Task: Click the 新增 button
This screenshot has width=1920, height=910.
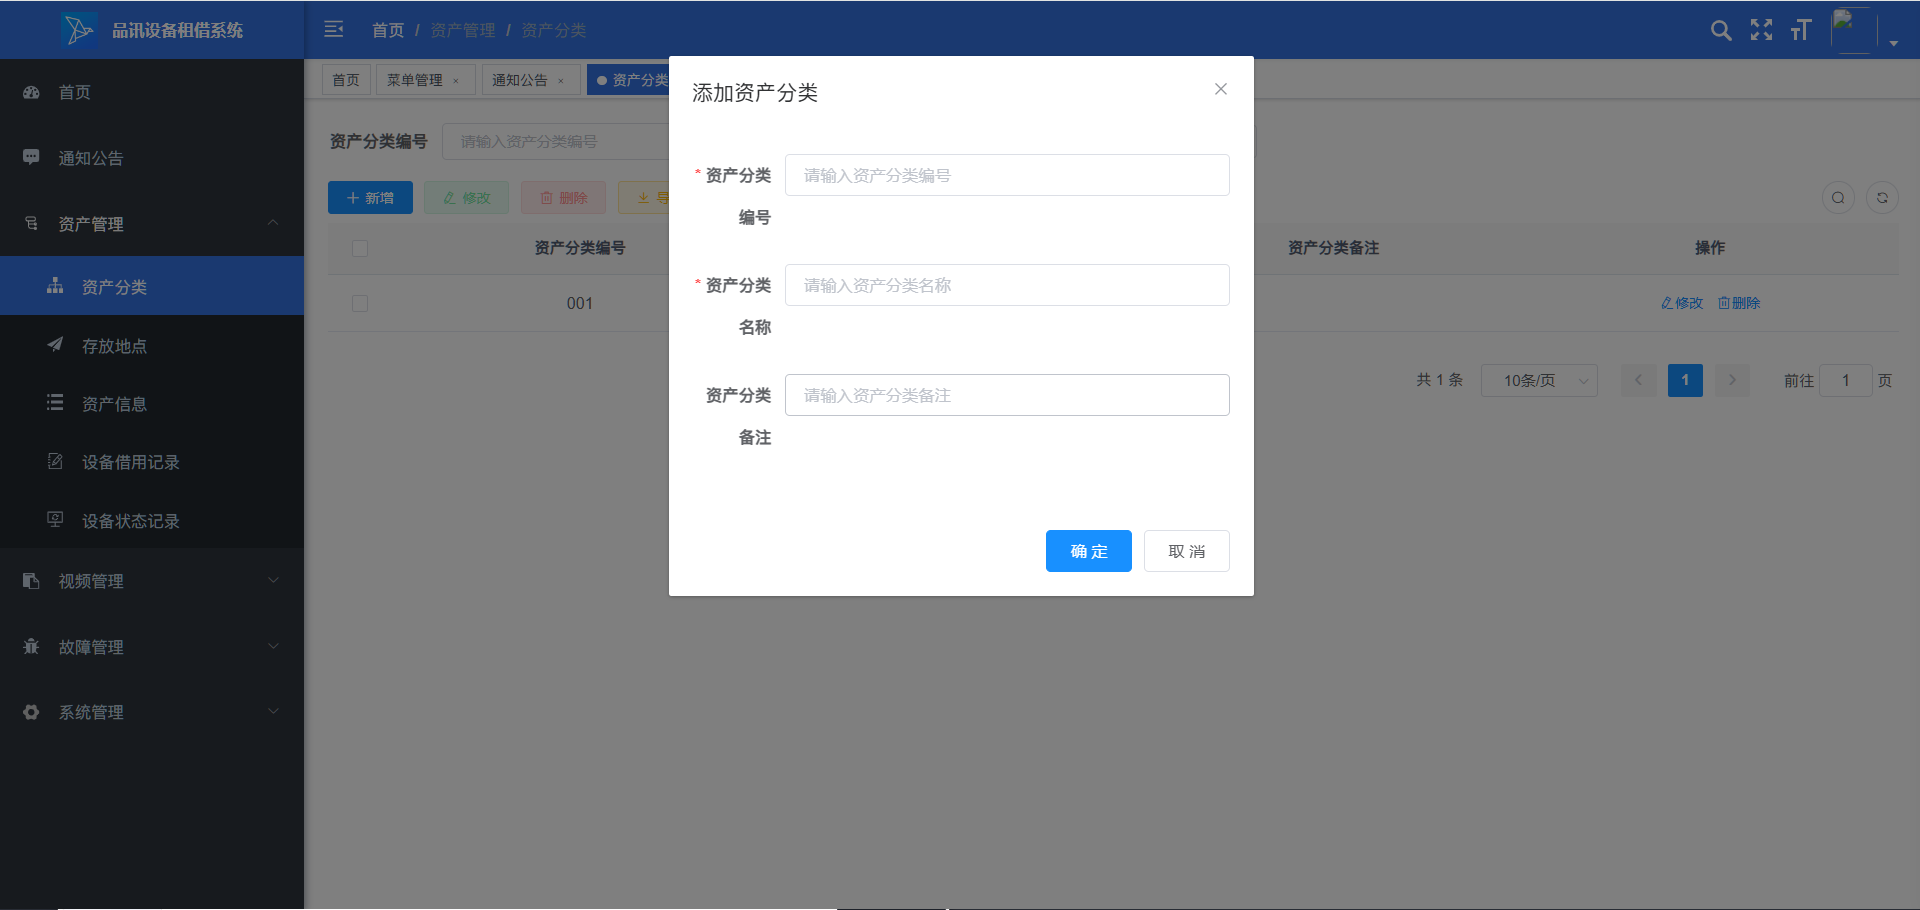Action: coord(370,198)
